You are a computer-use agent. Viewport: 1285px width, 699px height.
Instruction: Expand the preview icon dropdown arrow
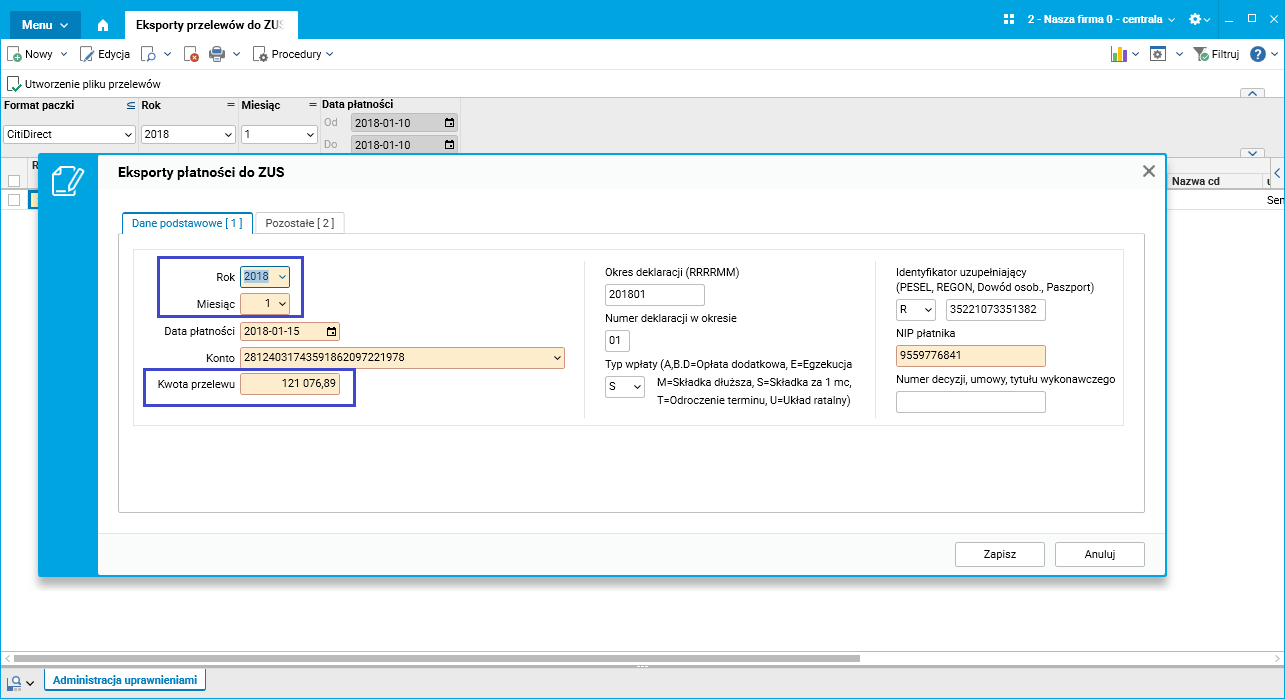point(167,54)
